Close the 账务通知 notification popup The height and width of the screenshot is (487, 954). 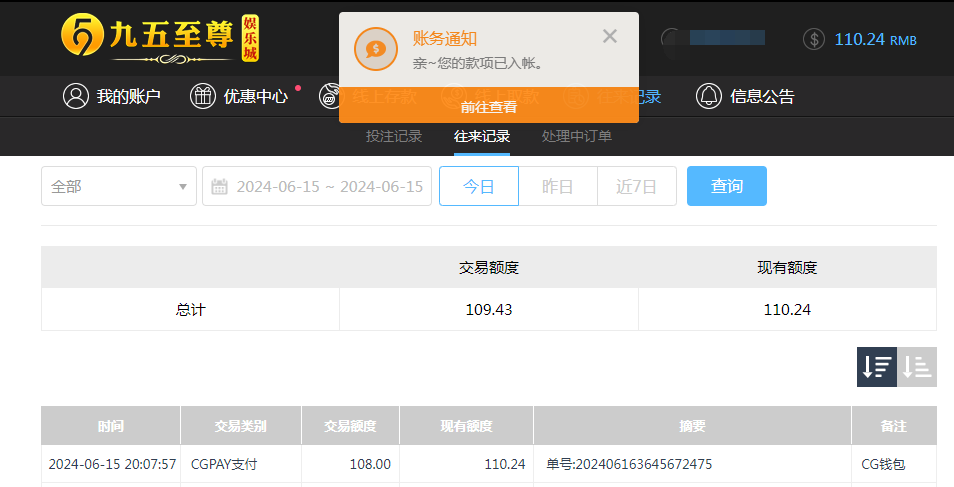(610, 37)
